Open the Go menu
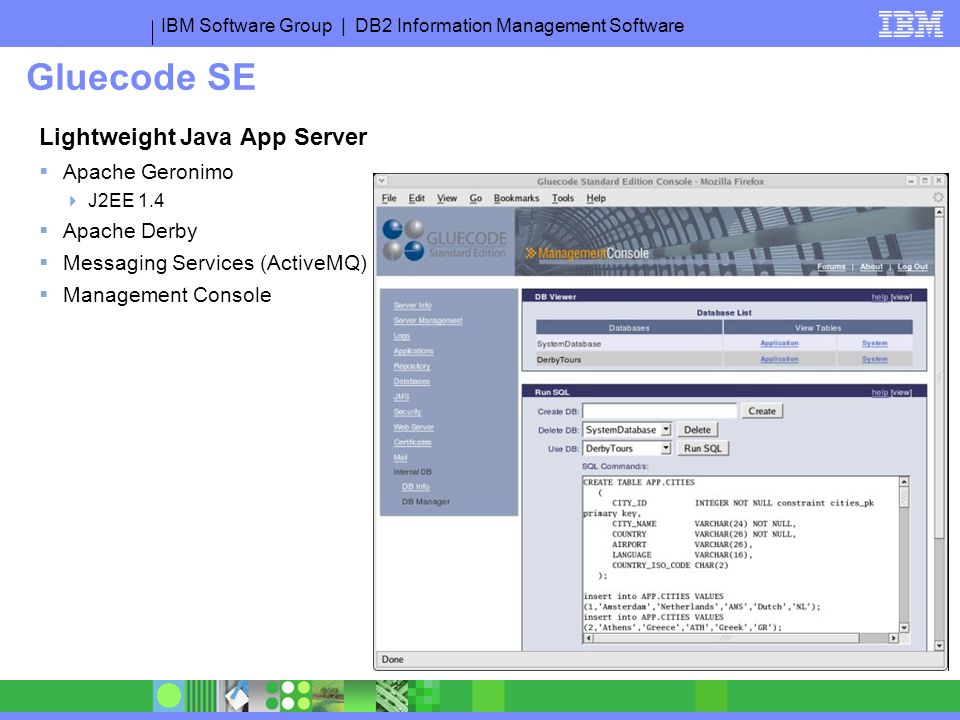The width and height of the screenshot is (960, 720). point(476,198)
